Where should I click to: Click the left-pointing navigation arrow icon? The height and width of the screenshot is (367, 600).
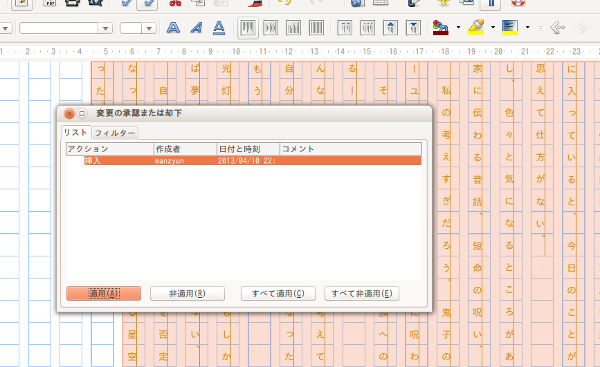click(x=558, y=28)
